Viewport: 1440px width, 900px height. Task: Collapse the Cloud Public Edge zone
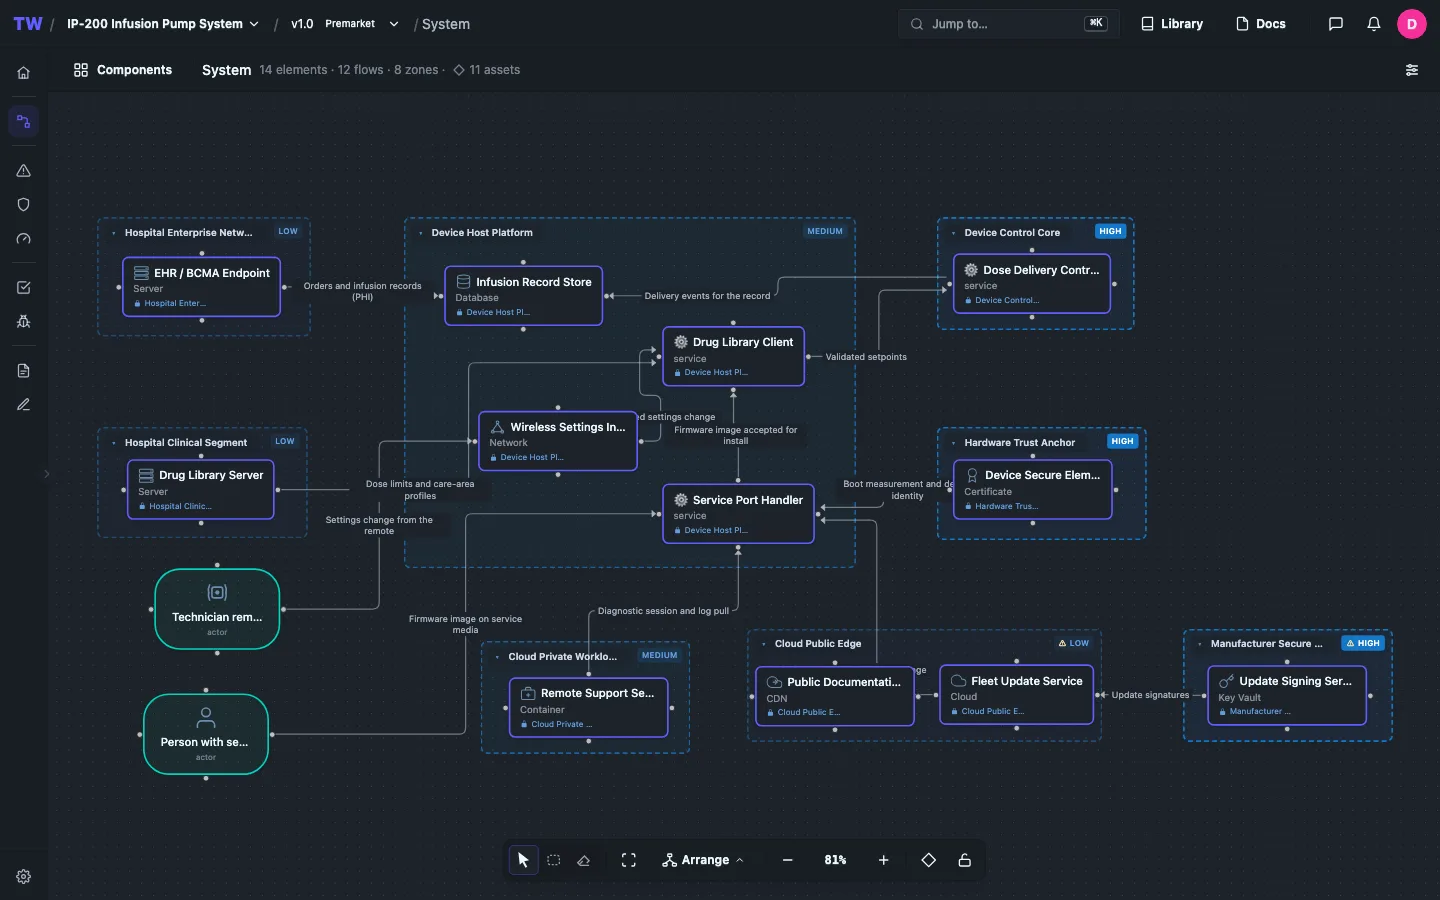tap(764, 644)
